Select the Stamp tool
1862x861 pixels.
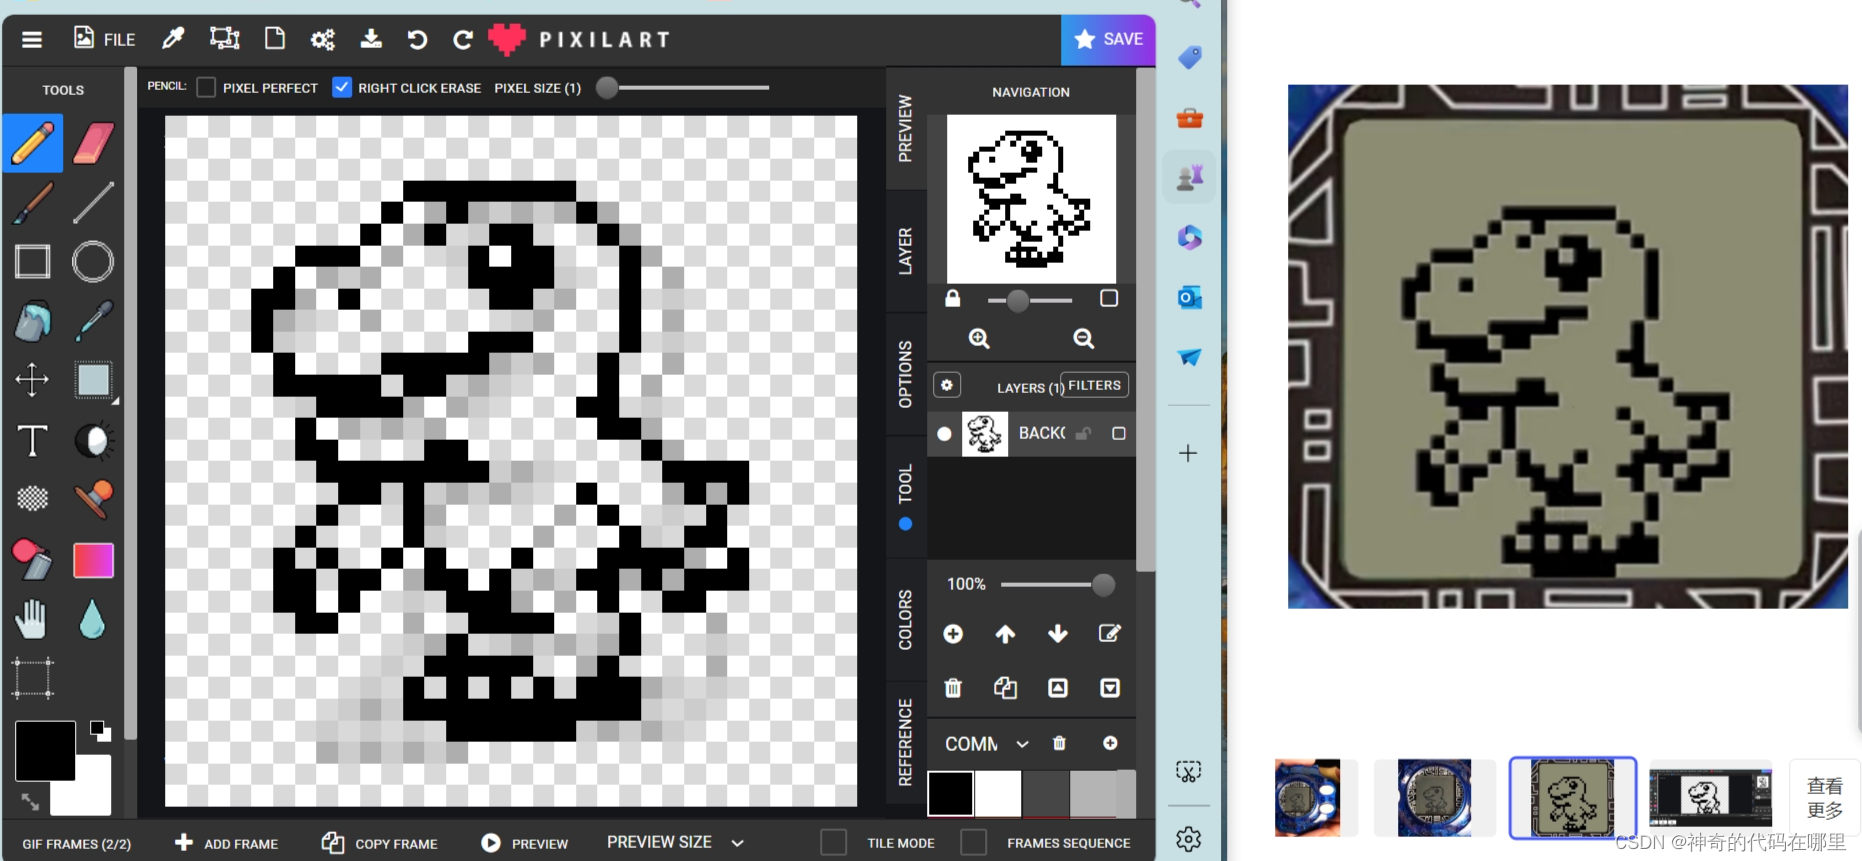tap(93, 498)
